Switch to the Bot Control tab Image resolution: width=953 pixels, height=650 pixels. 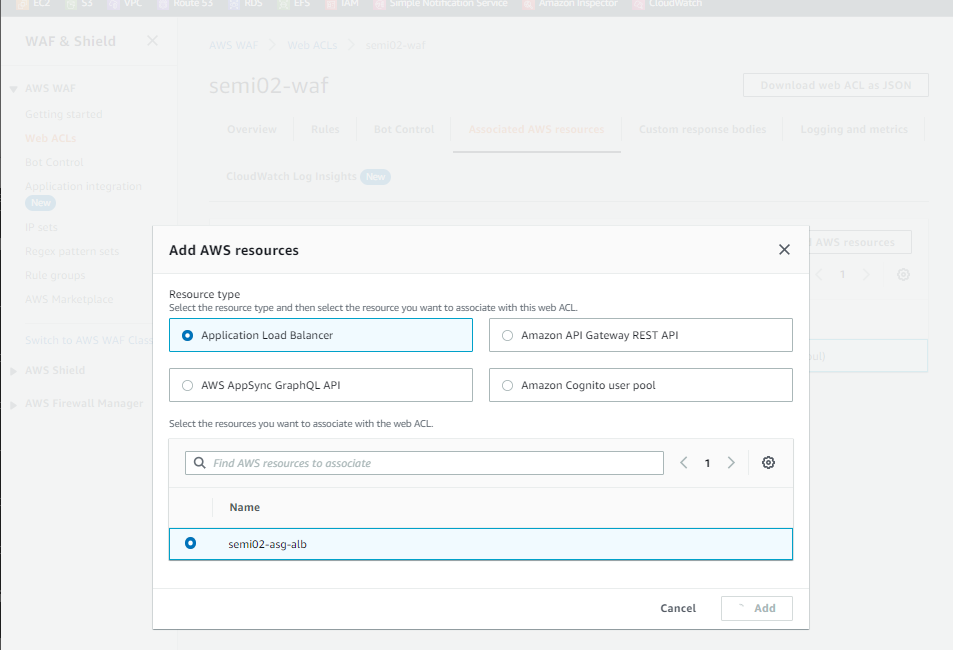(404, 129)
